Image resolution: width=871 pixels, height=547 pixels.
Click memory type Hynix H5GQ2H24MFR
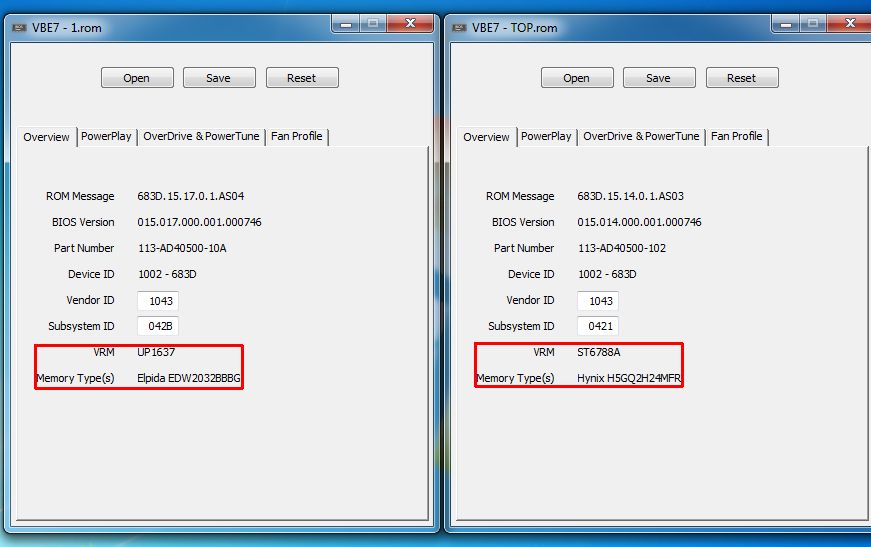629,378
